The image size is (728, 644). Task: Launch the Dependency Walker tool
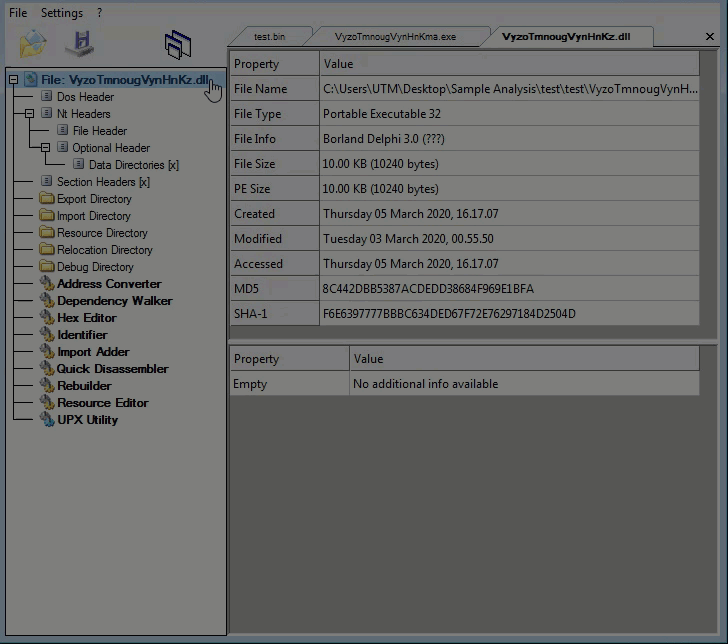click(115, 301)
